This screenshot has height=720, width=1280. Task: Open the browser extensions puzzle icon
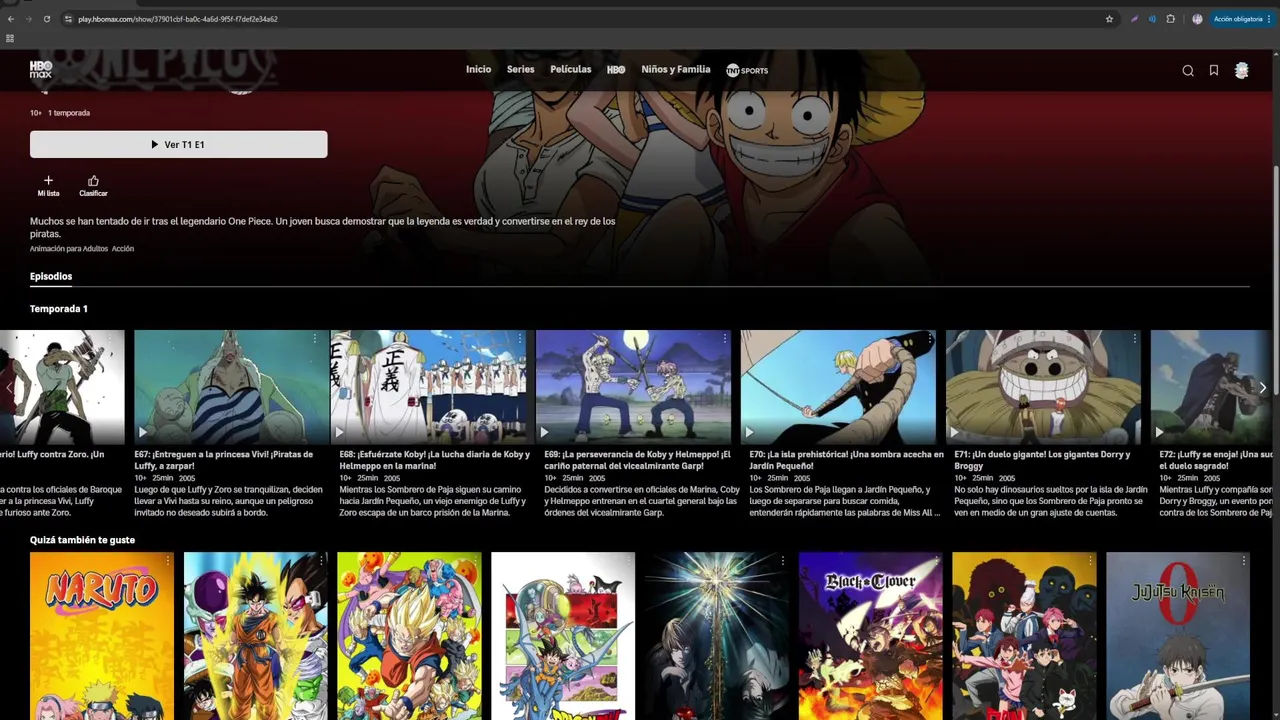1171,19
